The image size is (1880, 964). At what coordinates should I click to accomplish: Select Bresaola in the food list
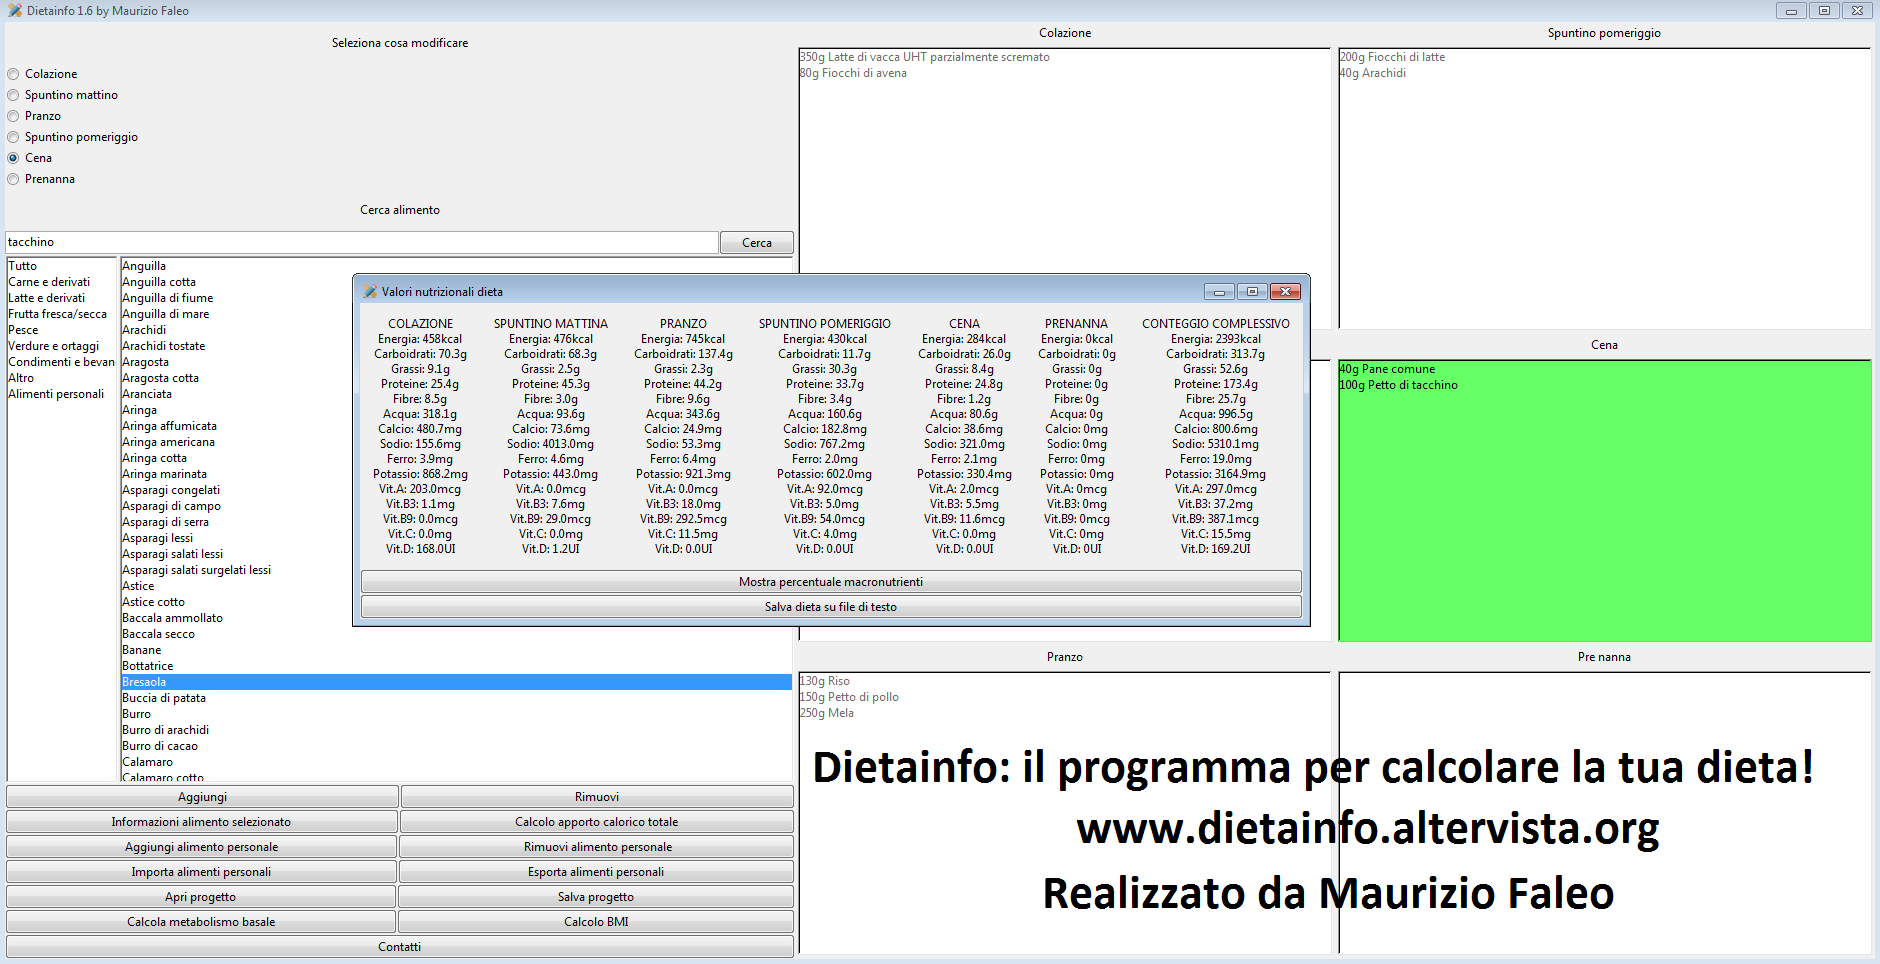coord(145,682)
